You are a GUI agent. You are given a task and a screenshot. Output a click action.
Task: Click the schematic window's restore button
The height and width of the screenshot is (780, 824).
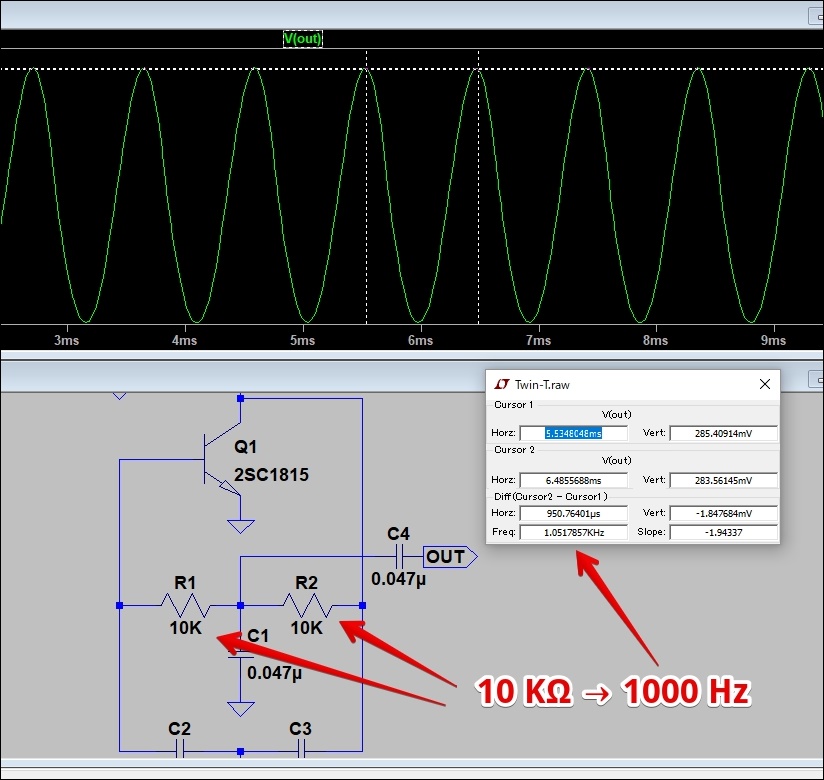click(816, 379)
